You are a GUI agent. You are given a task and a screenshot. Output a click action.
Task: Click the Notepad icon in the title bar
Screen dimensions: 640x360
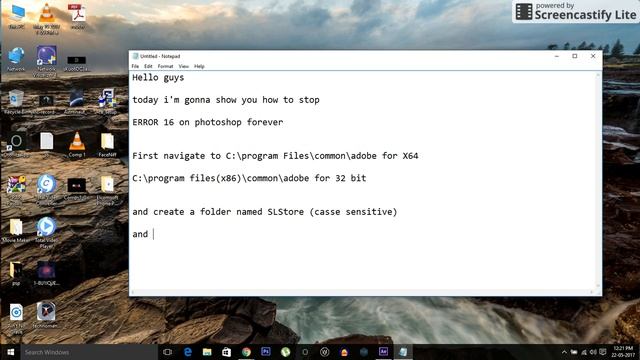tap(135, 56)
